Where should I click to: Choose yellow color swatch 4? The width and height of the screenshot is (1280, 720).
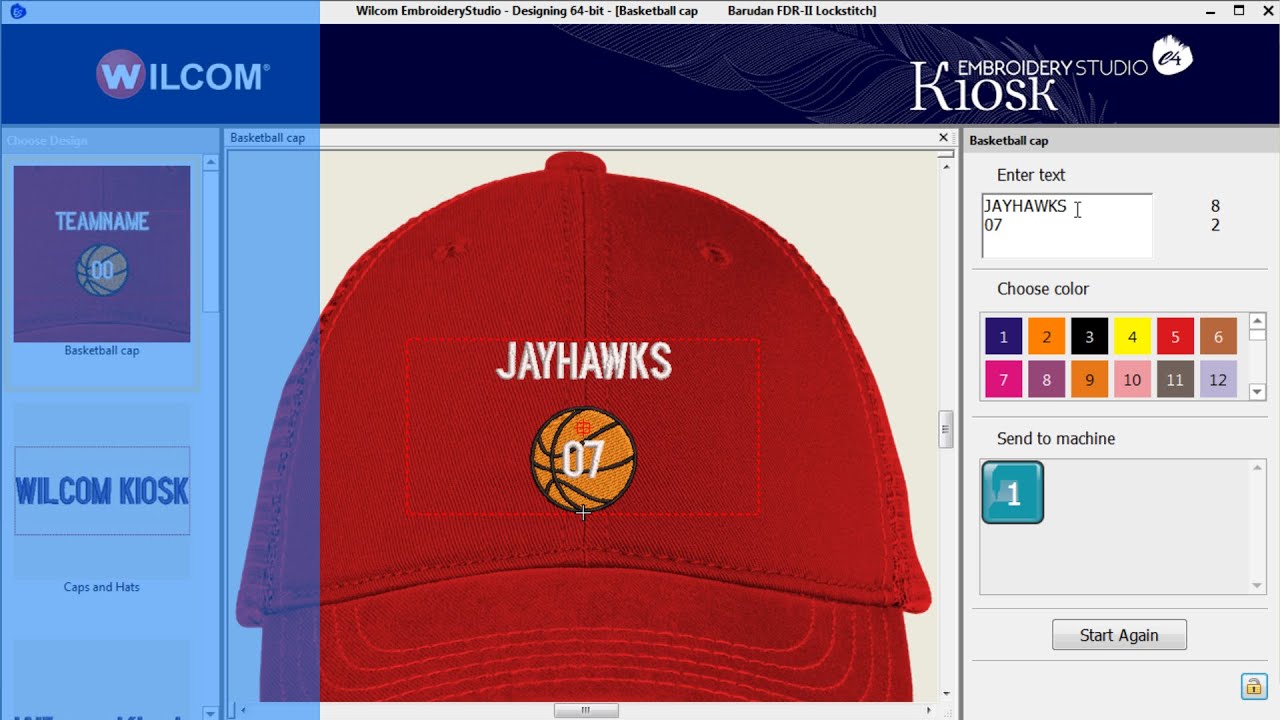point(1133,337)
